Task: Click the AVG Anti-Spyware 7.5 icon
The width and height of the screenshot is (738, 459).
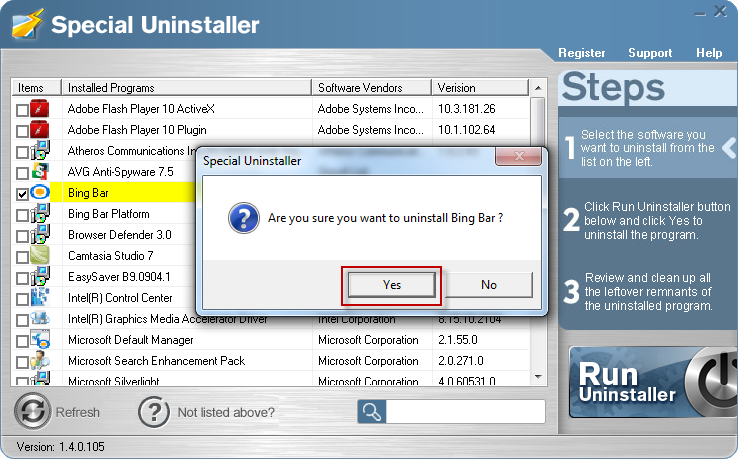Action: point(40,171)
